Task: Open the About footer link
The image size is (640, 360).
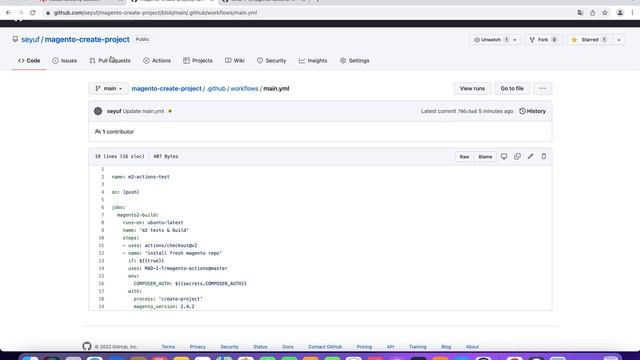Action: pos(473,347)
